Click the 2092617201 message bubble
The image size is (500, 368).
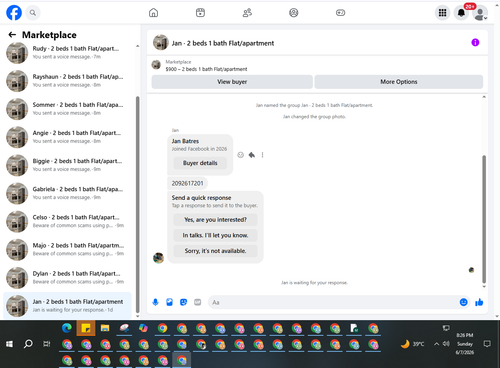187,183
